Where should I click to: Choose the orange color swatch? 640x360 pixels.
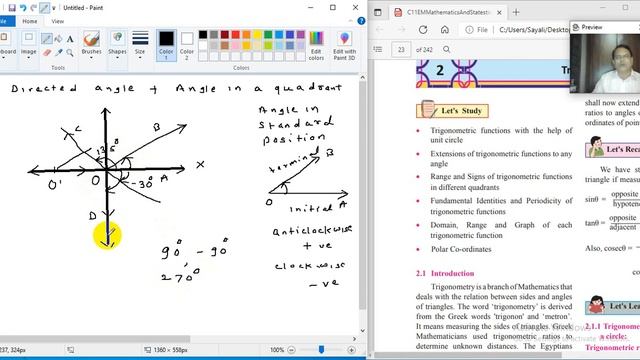(247, 35)
